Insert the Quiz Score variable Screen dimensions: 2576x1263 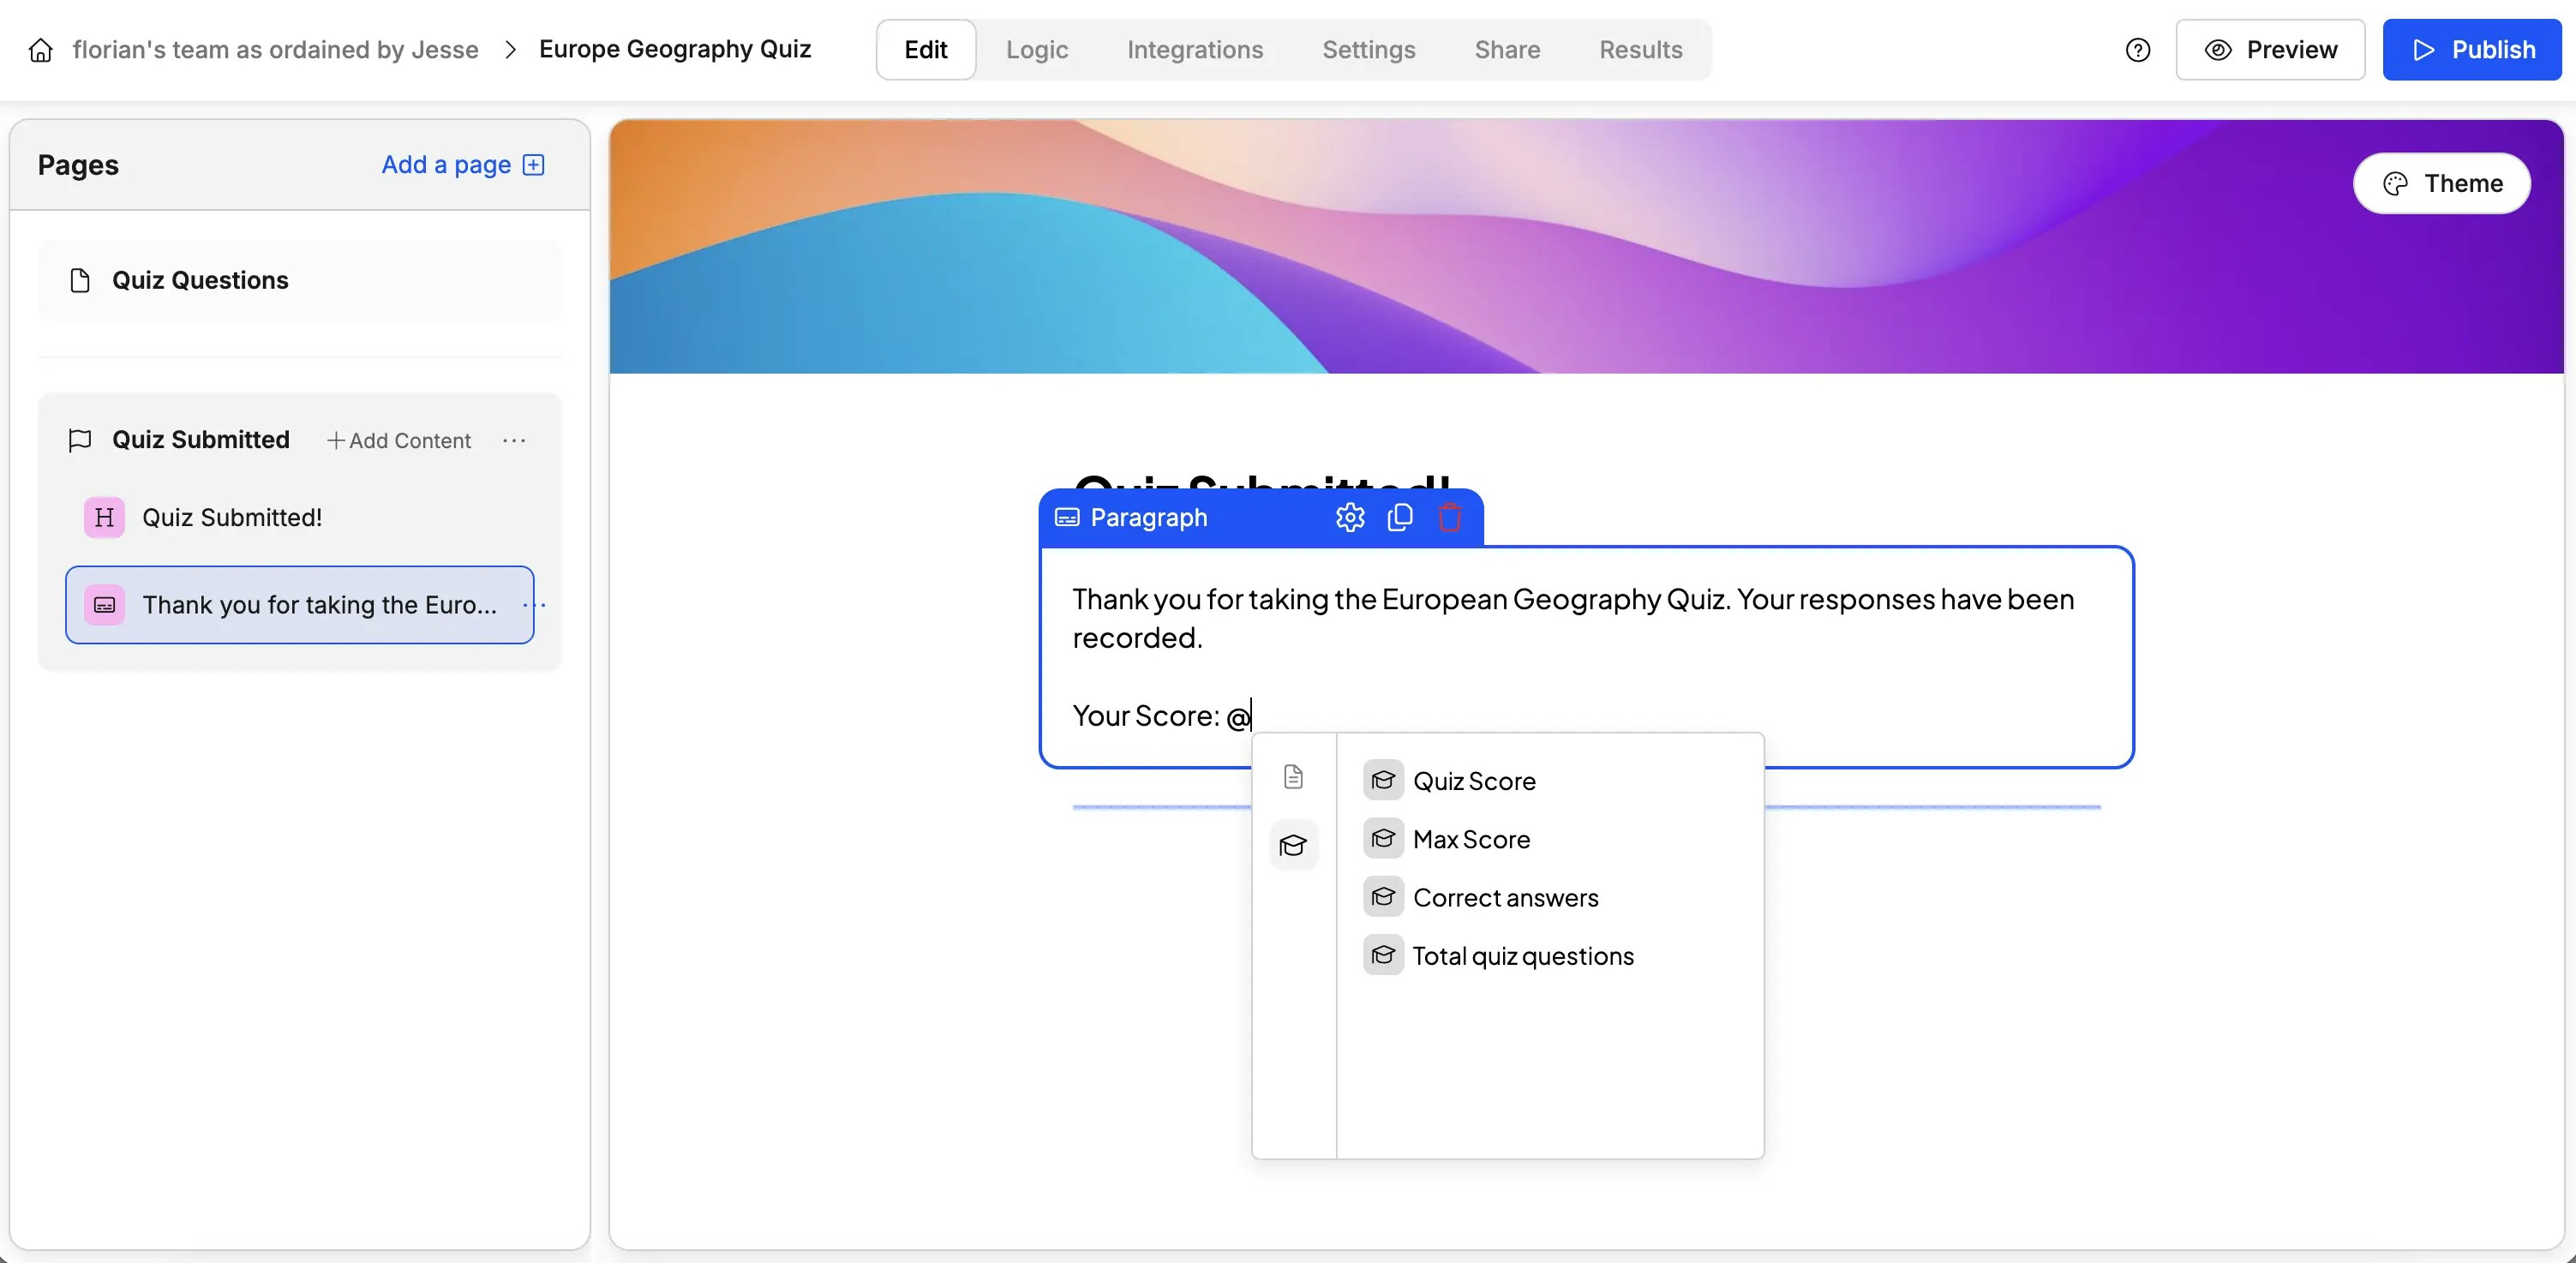pyautogui.click(x=1474, y=781)
